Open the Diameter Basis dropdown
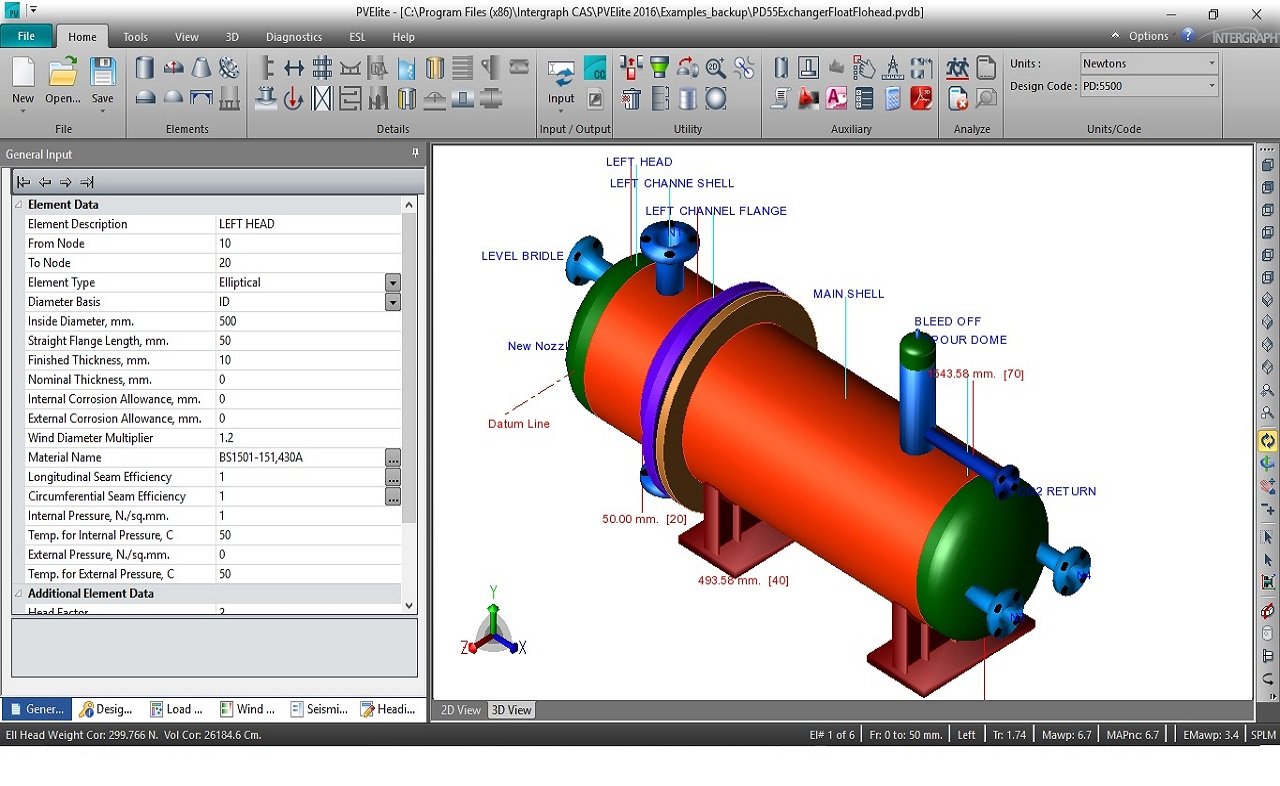This screenshot has width=1280, height=786. 392,302
